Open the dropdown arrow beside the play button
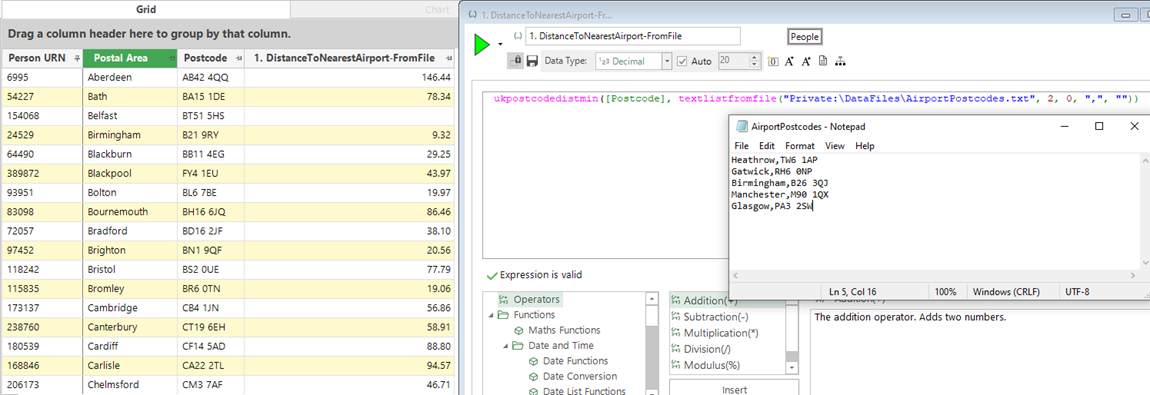The height and width of the screenshot is (395, 1150). pyautogui.click(x=500, y=45)
